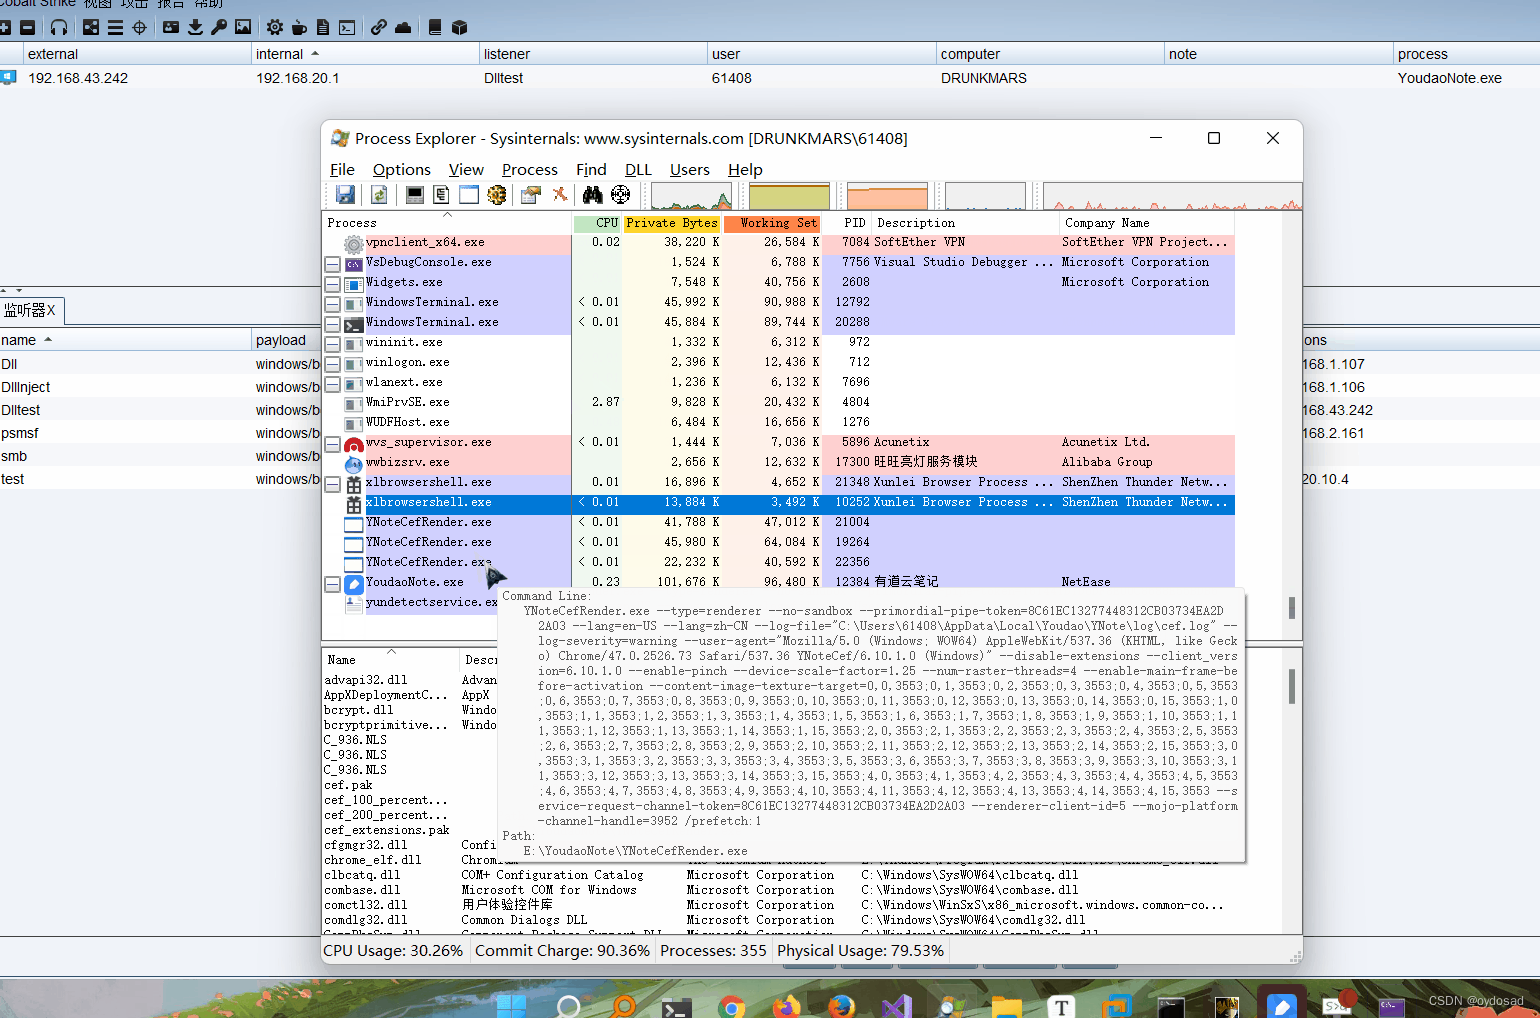Sort Cobalt Strike sessions by listener column
Viewport: 1540px width, 1018px height.
point(593,54)
